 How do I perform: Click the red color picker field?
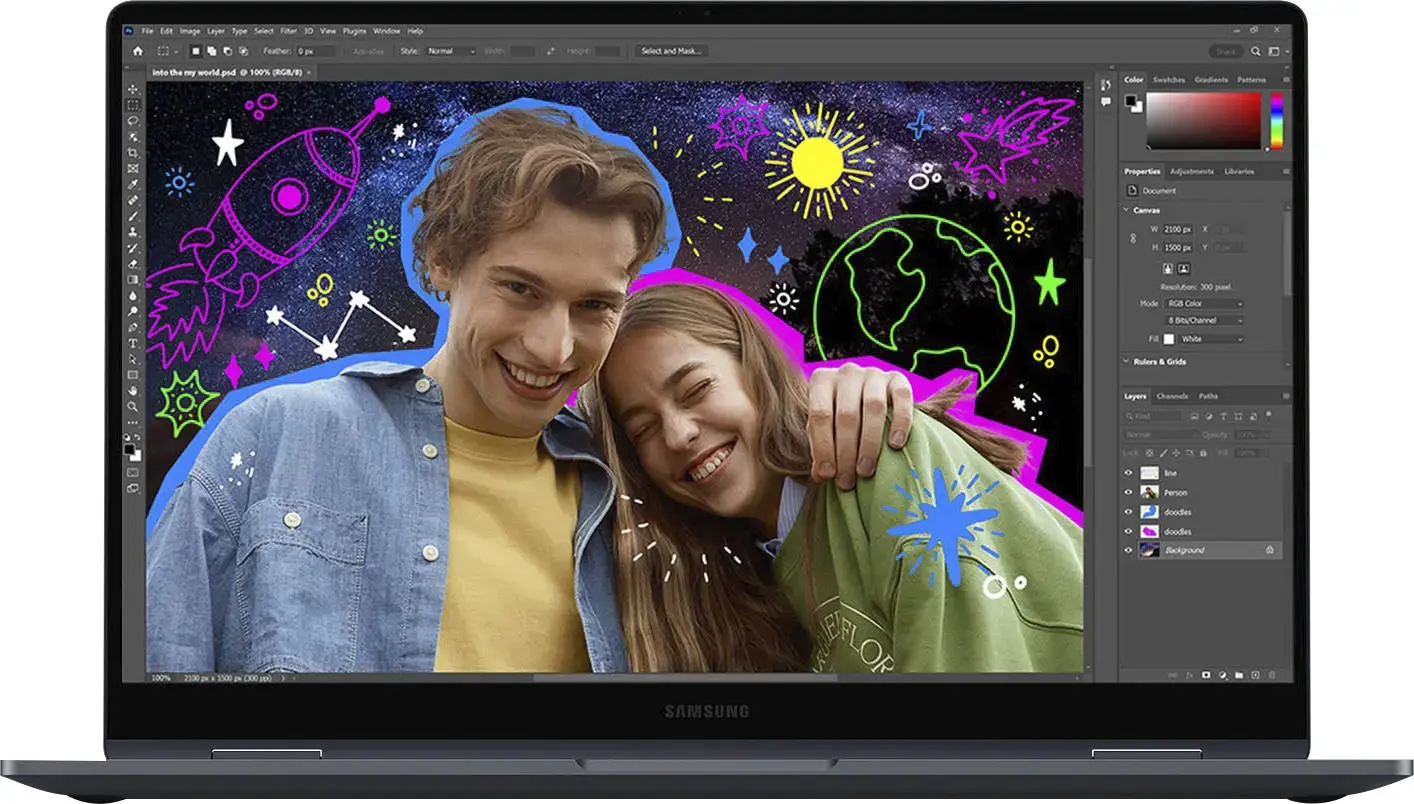(1204, 120)
